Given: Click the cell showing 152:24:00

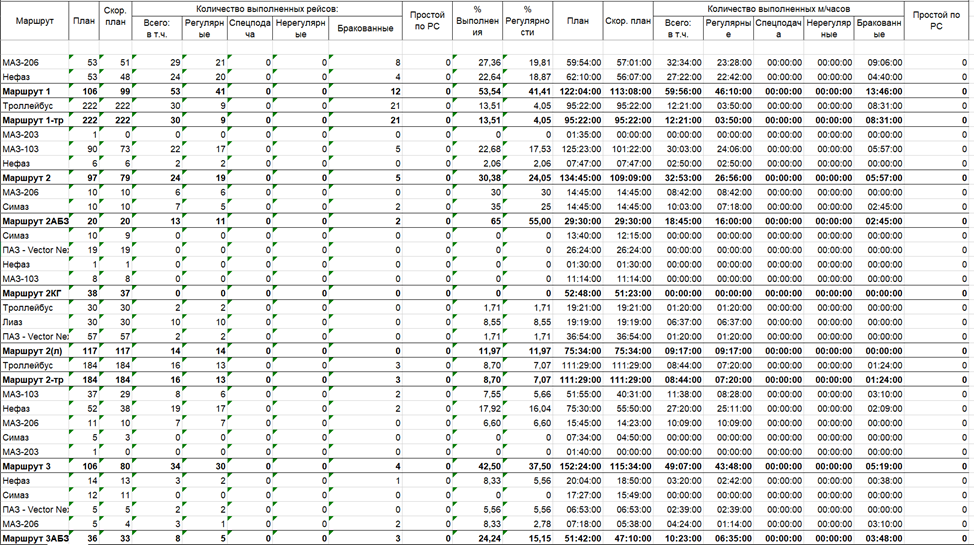Looking at the screenshot, I should click(x=578, y=466).
